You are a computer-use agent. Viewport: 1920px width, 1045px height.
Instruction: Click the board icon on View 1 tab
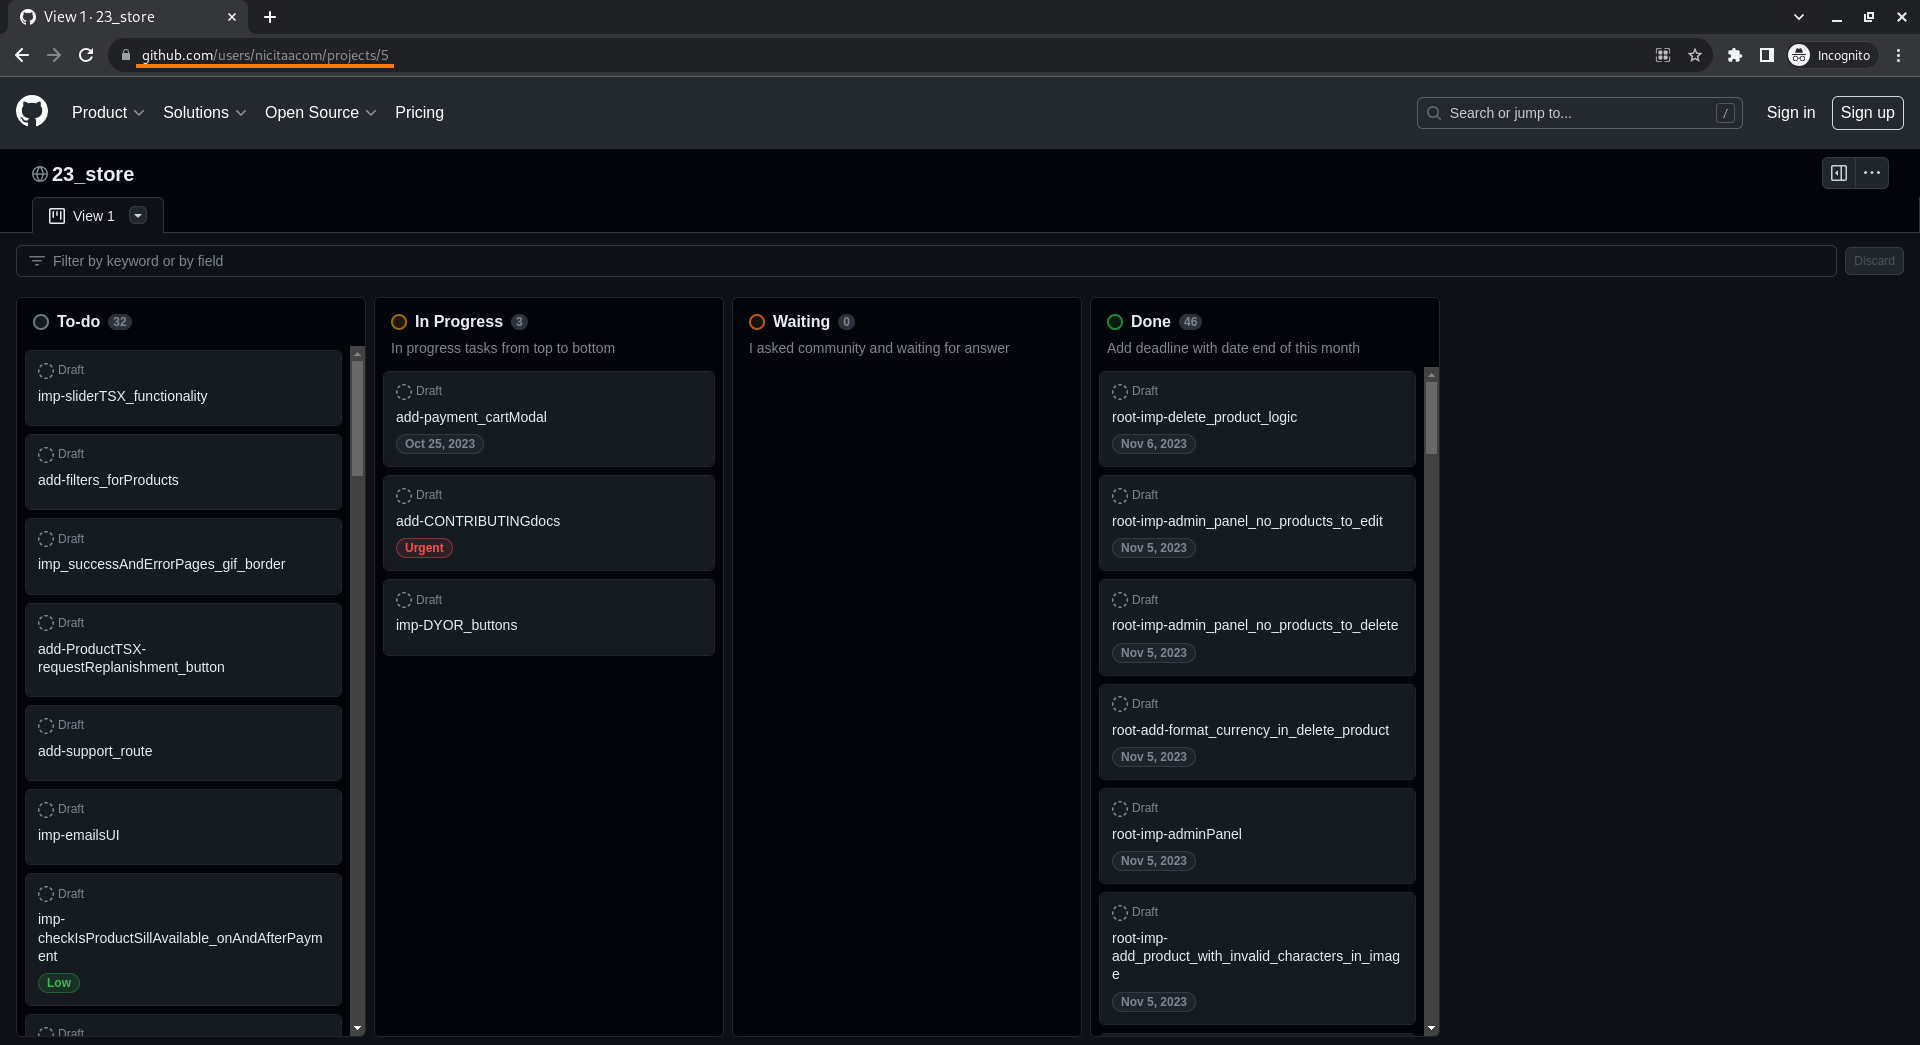57,216
